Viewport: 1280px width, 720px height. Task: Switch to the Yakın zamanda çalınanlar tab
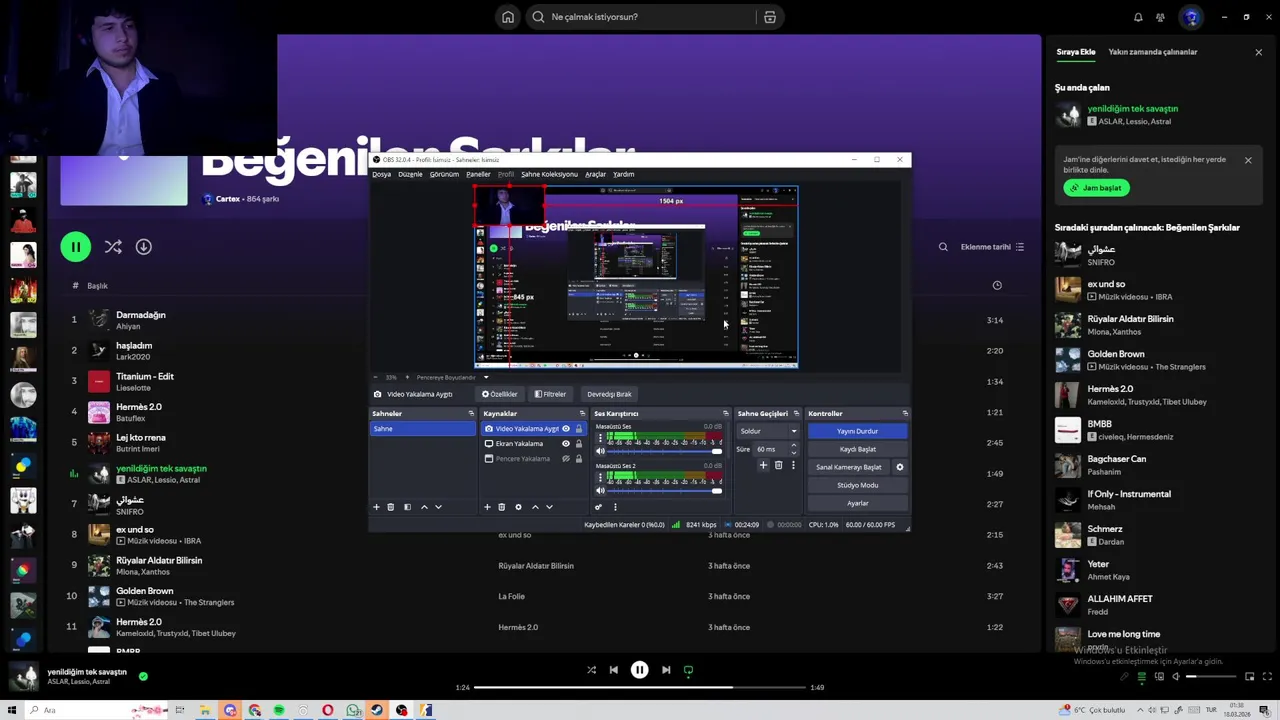pos(1152,52)
